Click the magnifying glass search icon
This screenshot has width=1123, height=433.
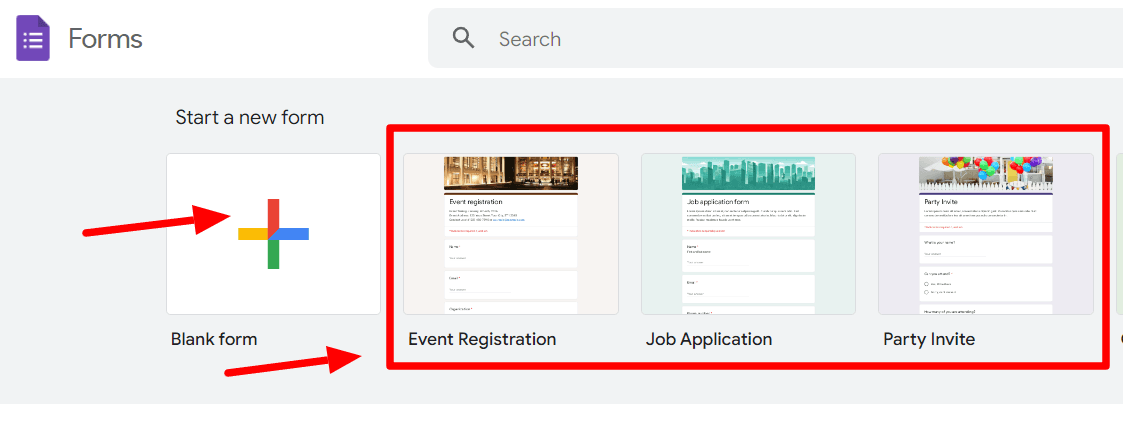click(x=463, y=38)
